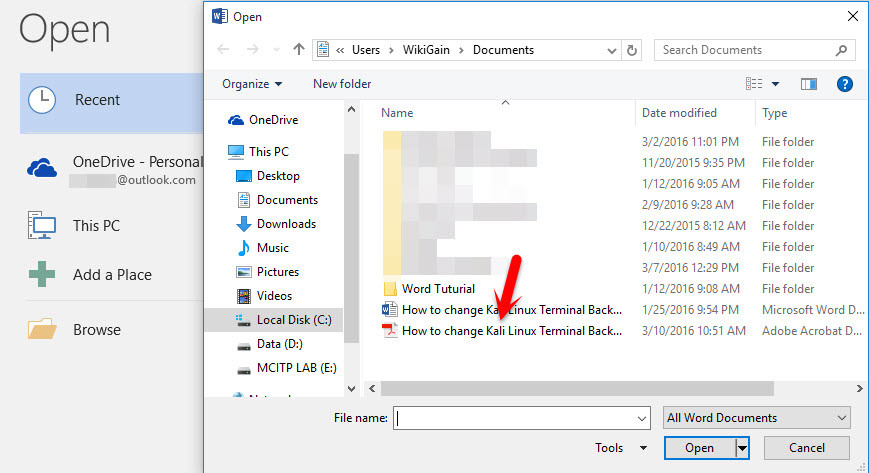Expand the address bar path dropdown

click(x=612, y=50)
